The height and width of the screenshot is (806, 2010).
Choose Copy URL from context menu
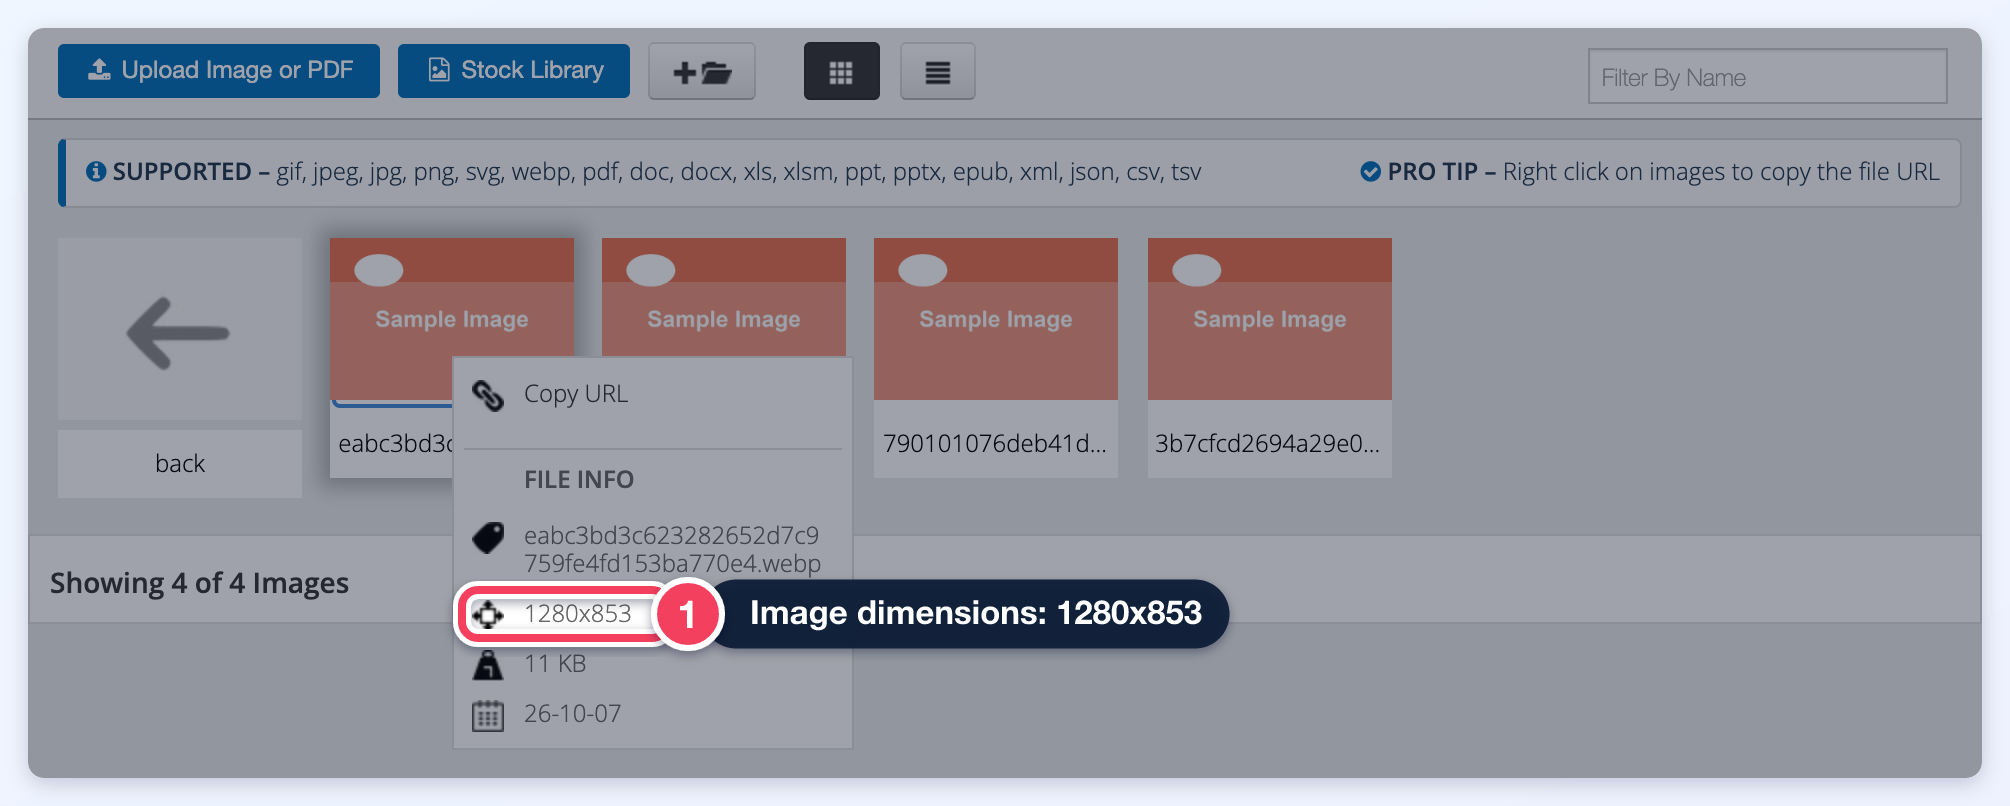click(576, 394)
